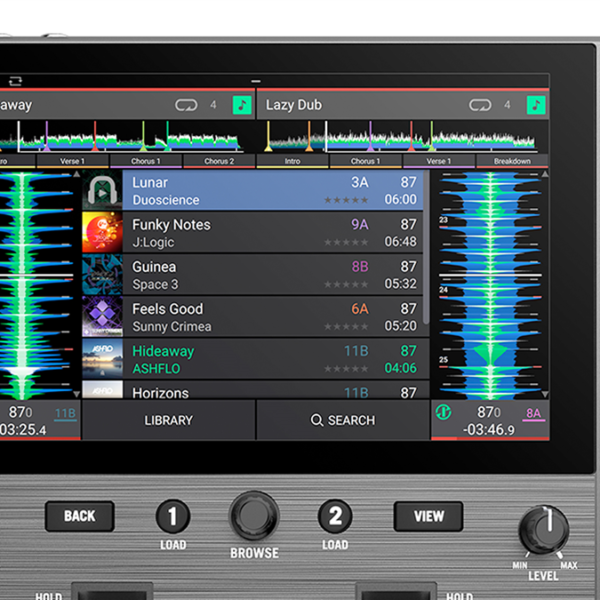600x600 pixels.
Task: Jump to Chorus 1 section on Lazy Dub deck
Action: (365, 161)
